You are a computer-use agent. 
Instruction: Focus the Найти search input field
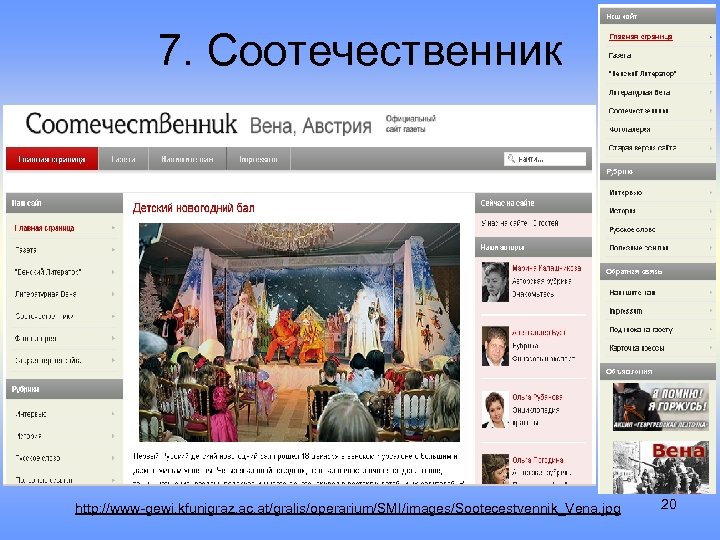coord(545,159)
